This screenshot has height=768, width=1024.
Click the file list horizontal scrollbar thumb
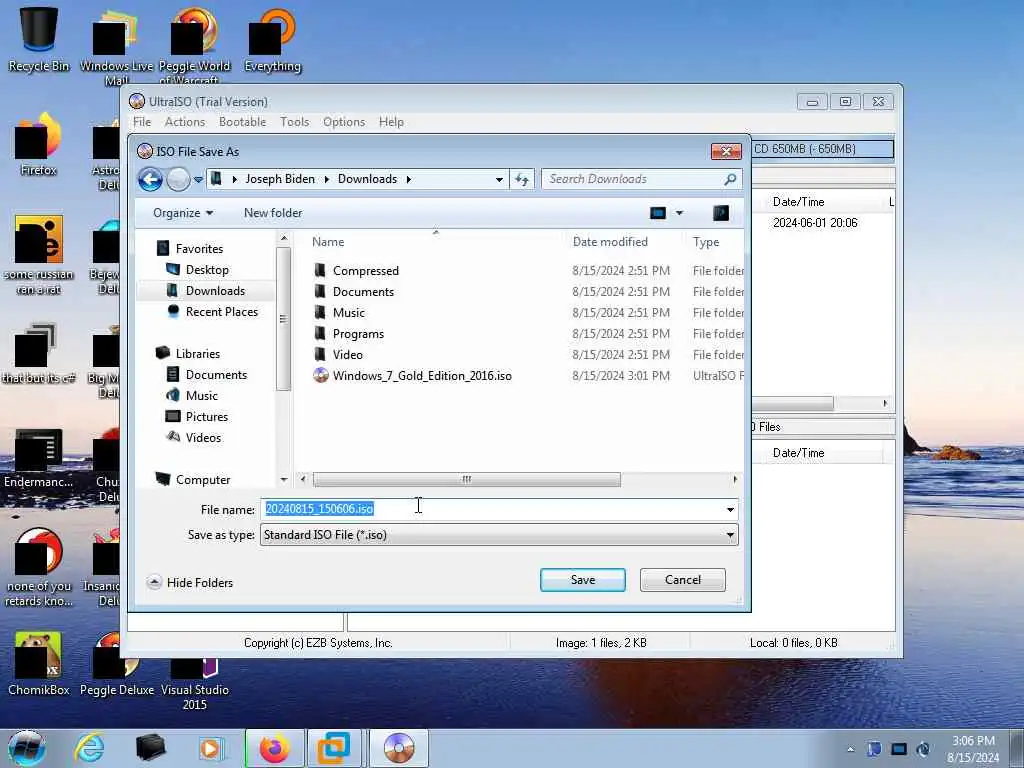click(x=466, y=479)
